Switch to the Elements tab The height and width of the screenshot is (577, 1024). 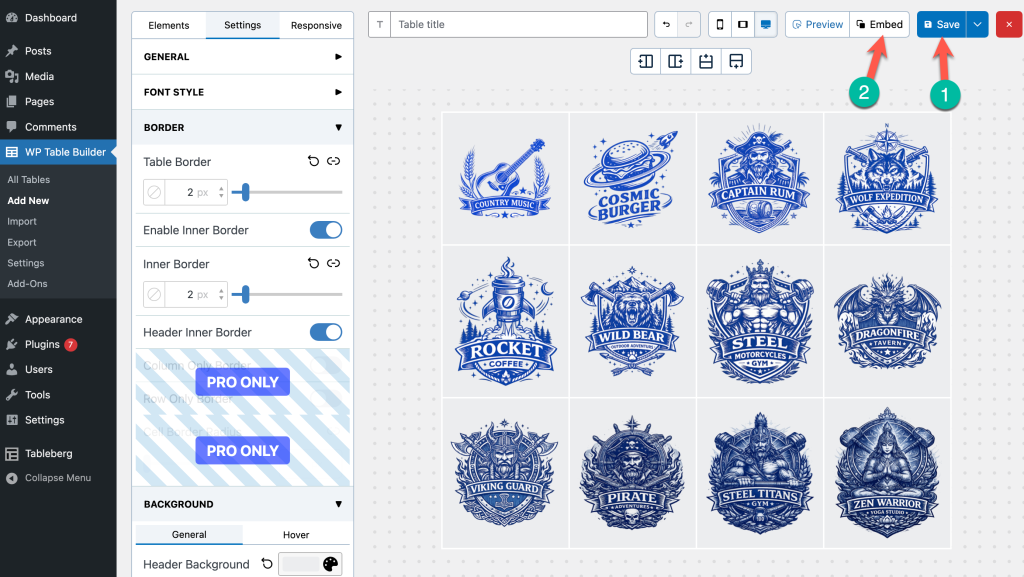[x=169, y=25]
